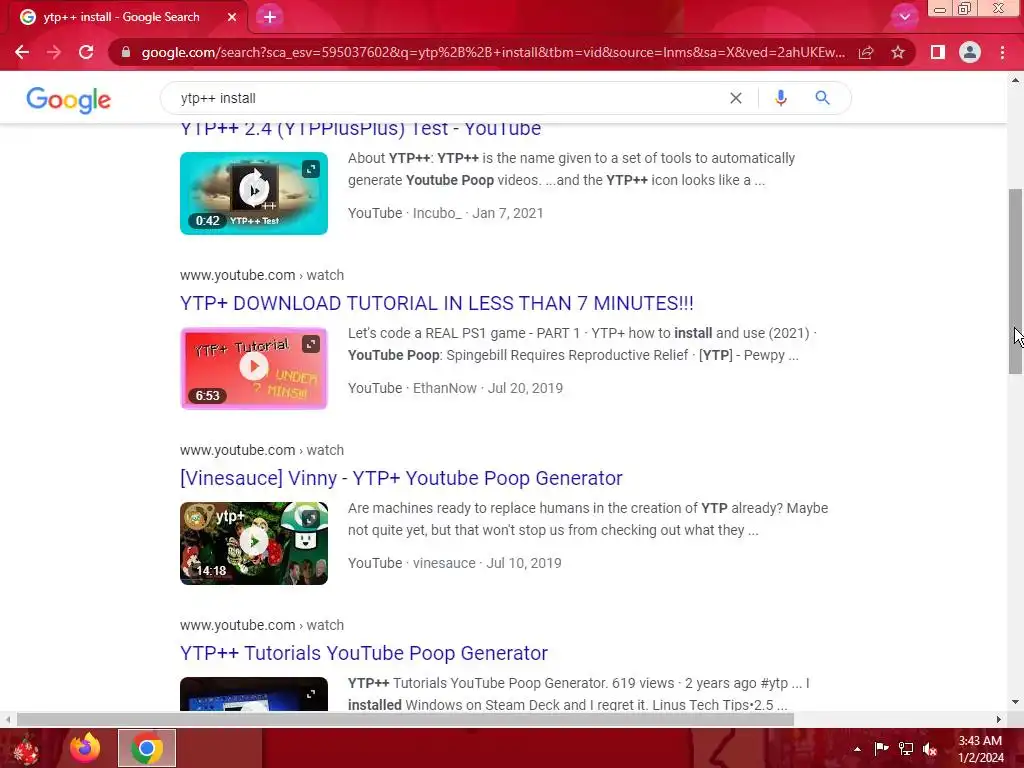Open Chrome's three-dot menu
Screen dimensions: 1024x768
1002,52
